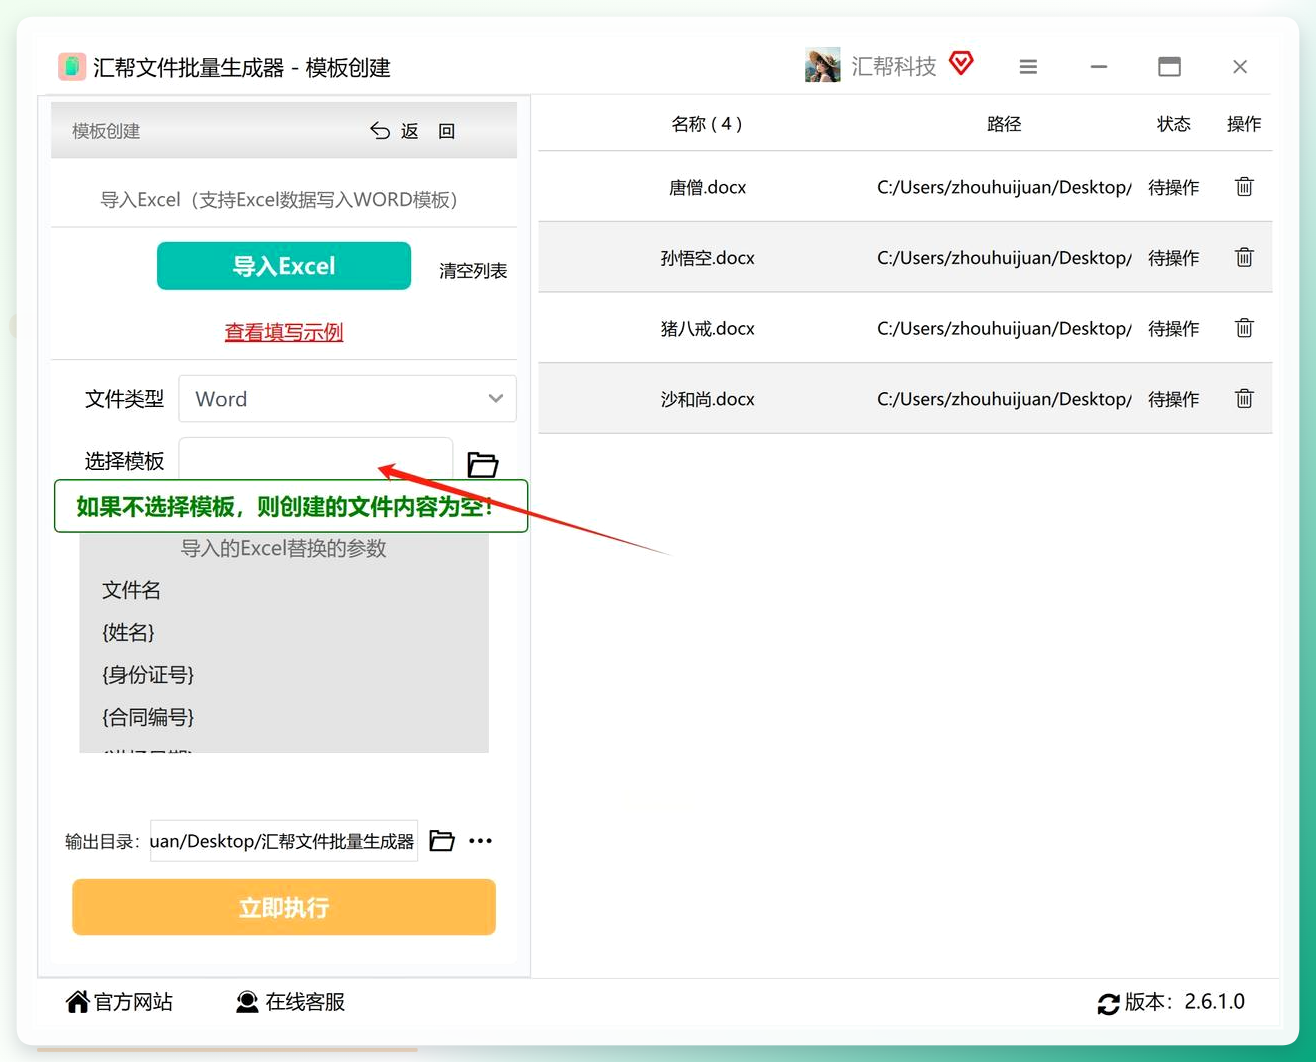Image resolution: width=1316 pixels, height=1062 pixels.
Task: Click 清空列表 to clear the list
Action: [x=473, y=271]
